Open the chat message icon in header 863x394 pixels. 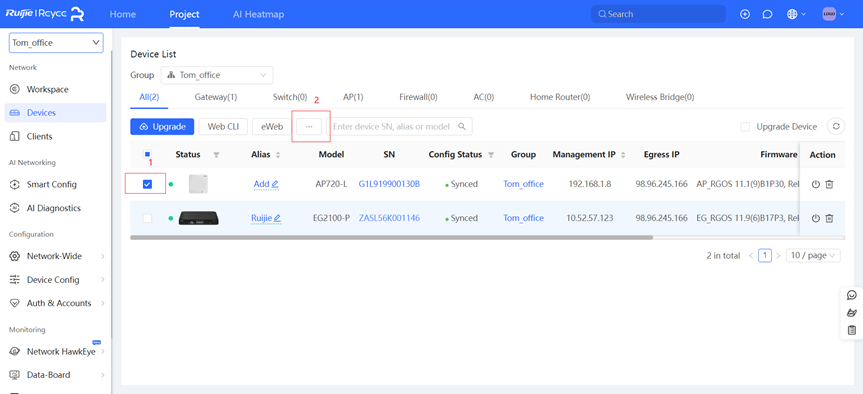click(x=767, y=14)
